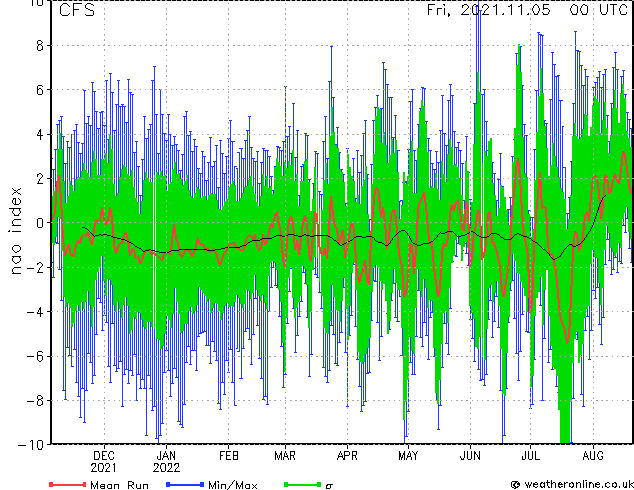Screen dimensions: 634x490
Task: Click the 00 UTC time label
Action: [x=599, y=9]
